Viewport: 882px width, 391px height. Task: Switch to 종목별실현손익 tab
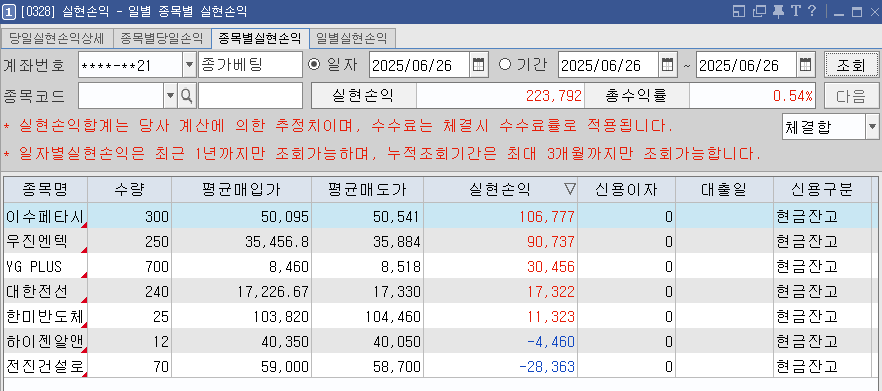pos(260,38)
